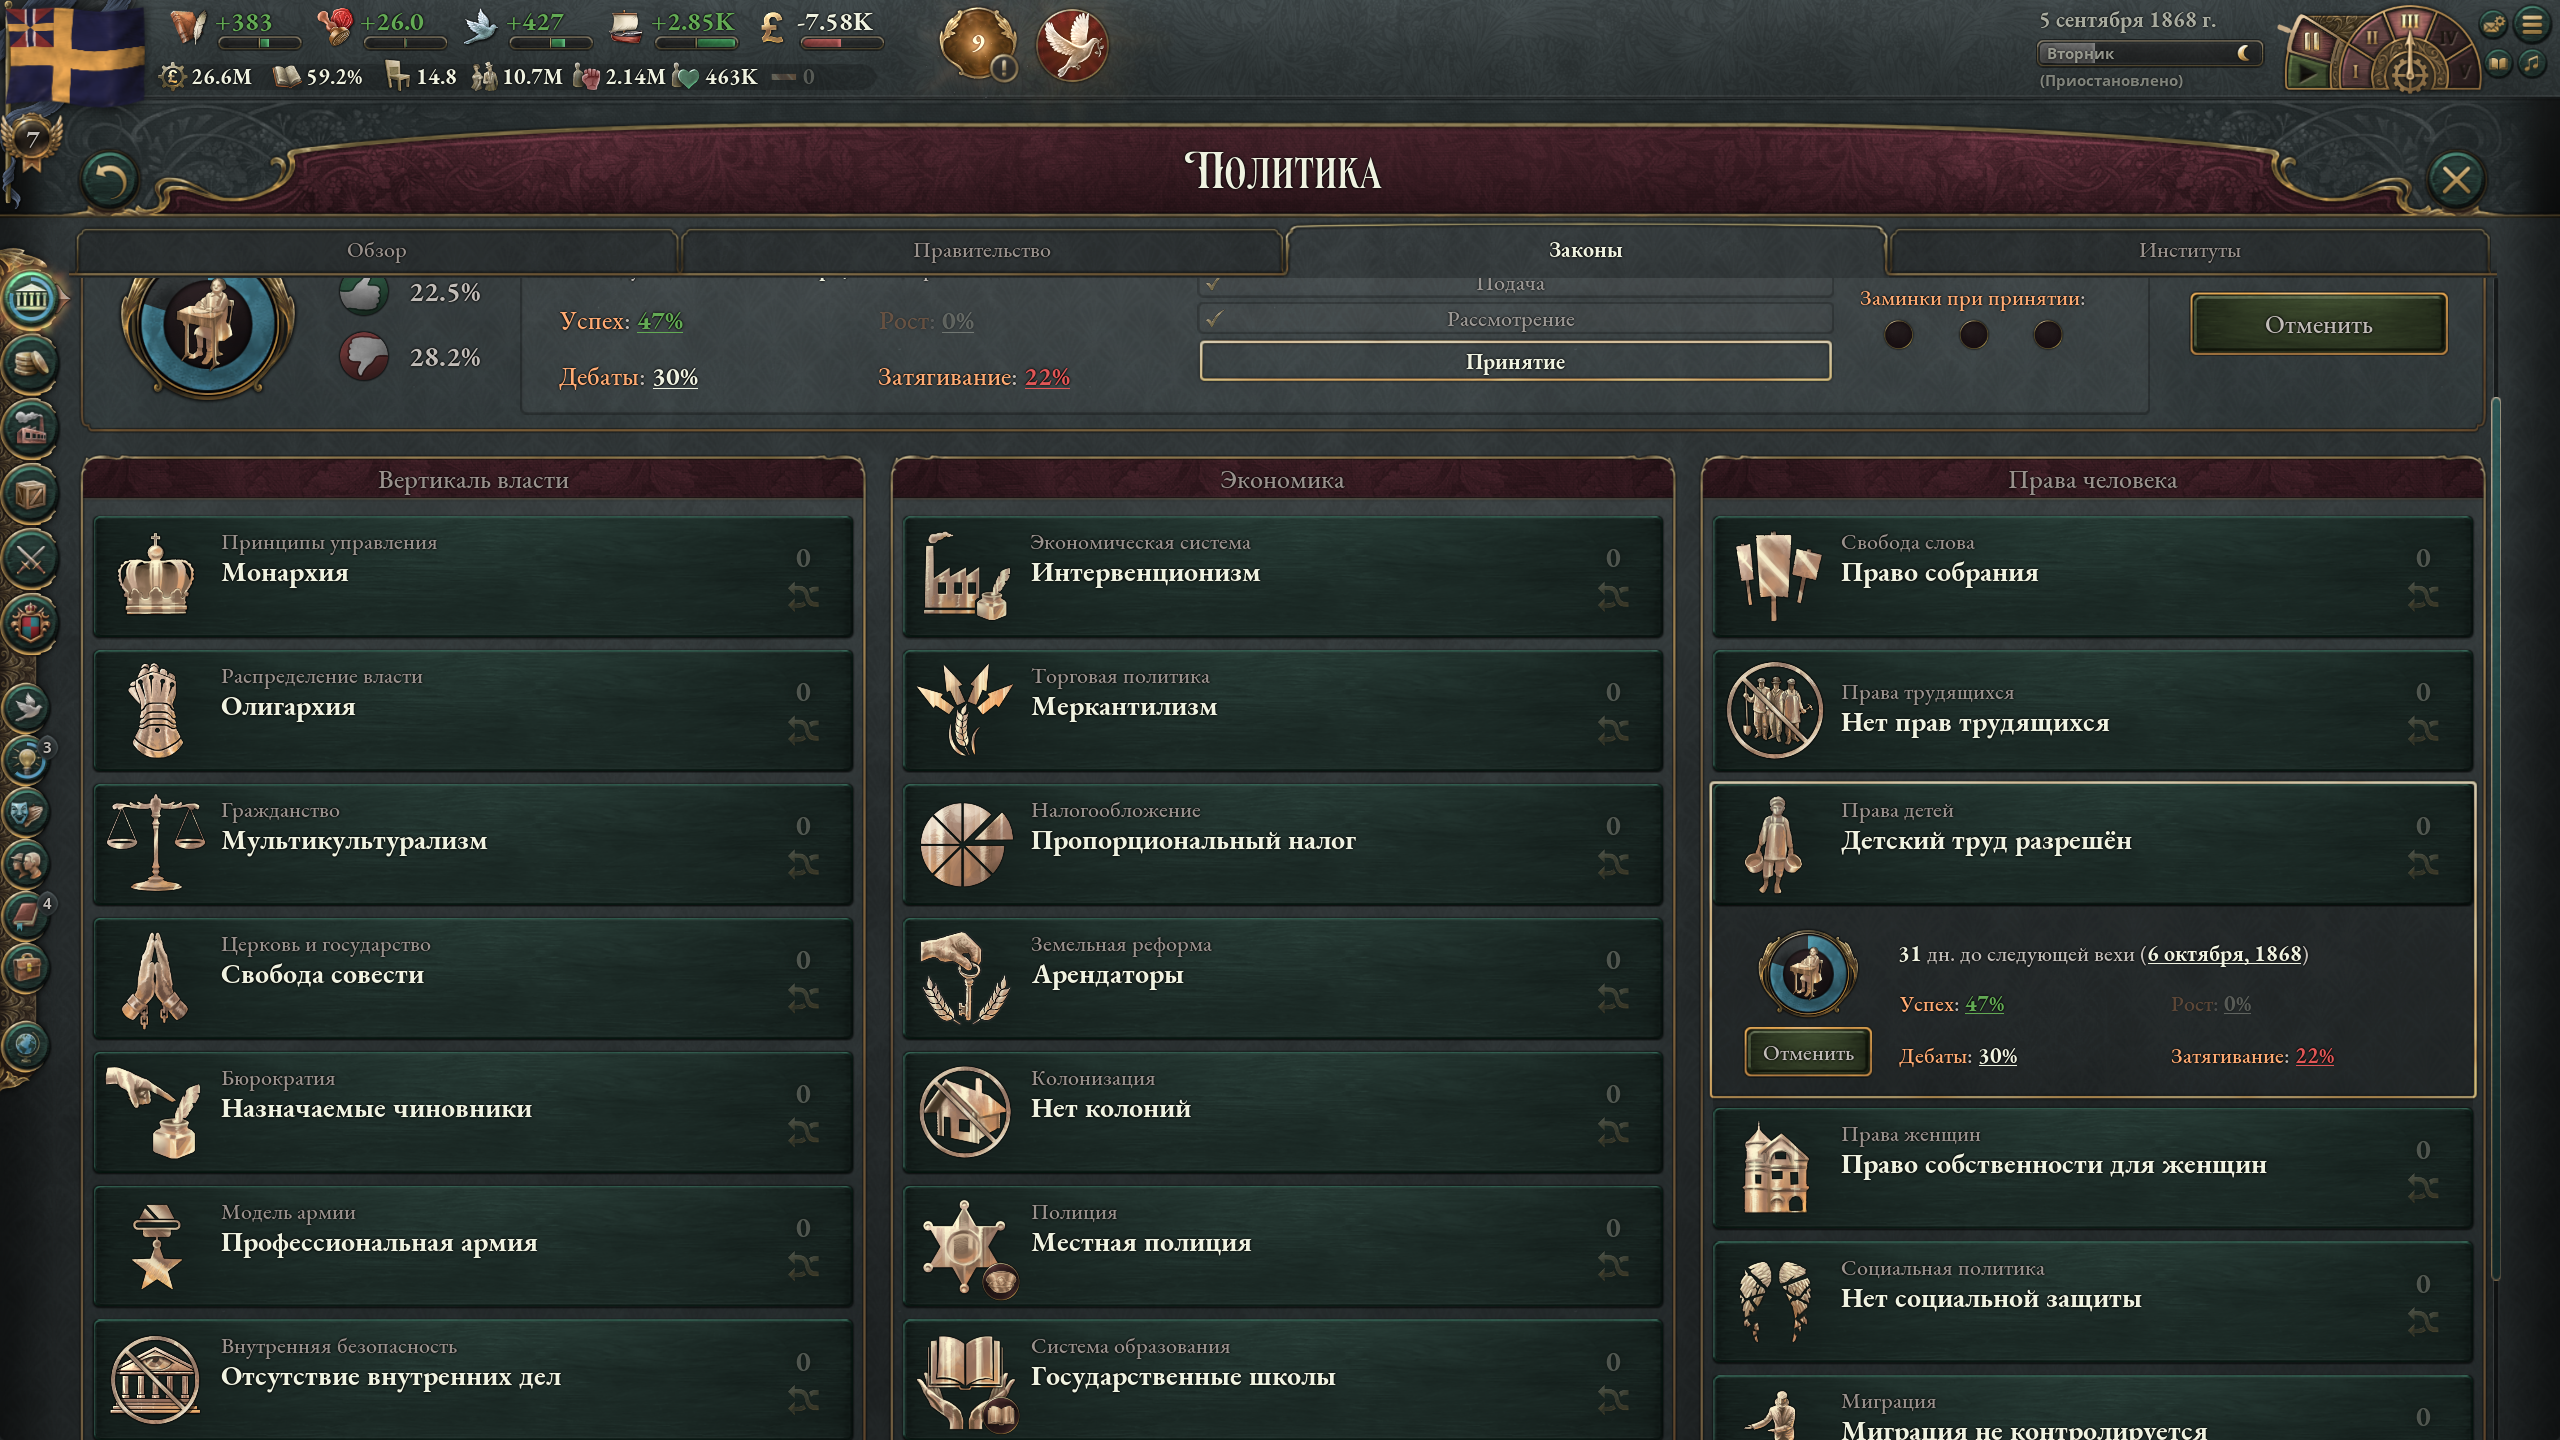Switch to the Институты tab
This screenshot has width=2560, height=1440.
pos(2189,250)
